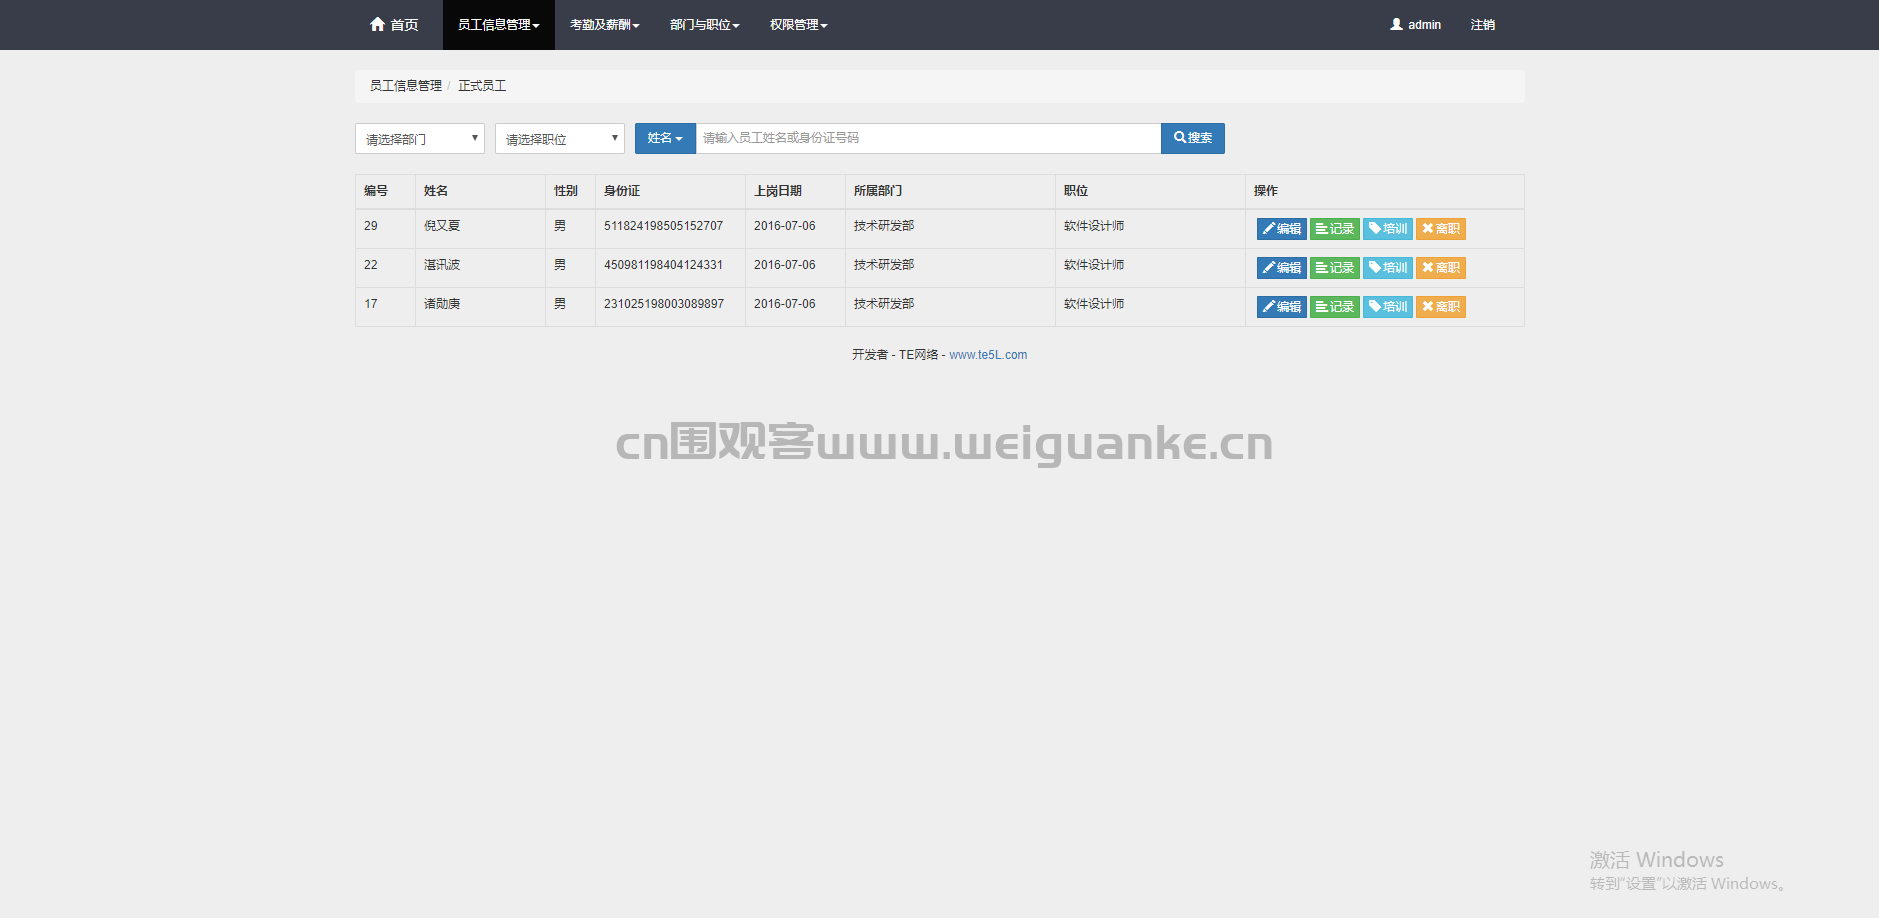This screenshot has height=918, width=1879.
Task: Open the admin user profile icon
Action: click(x=1396, y=24)
